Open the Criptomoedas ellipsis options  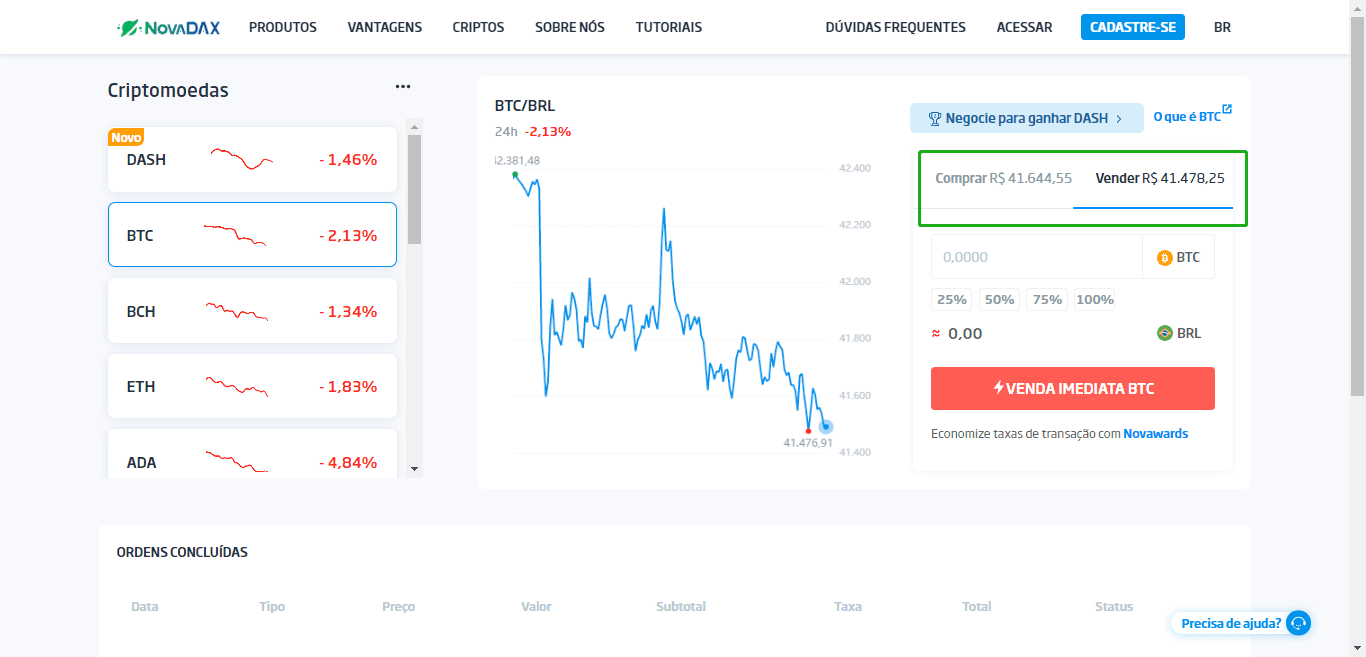pos(403,86)
